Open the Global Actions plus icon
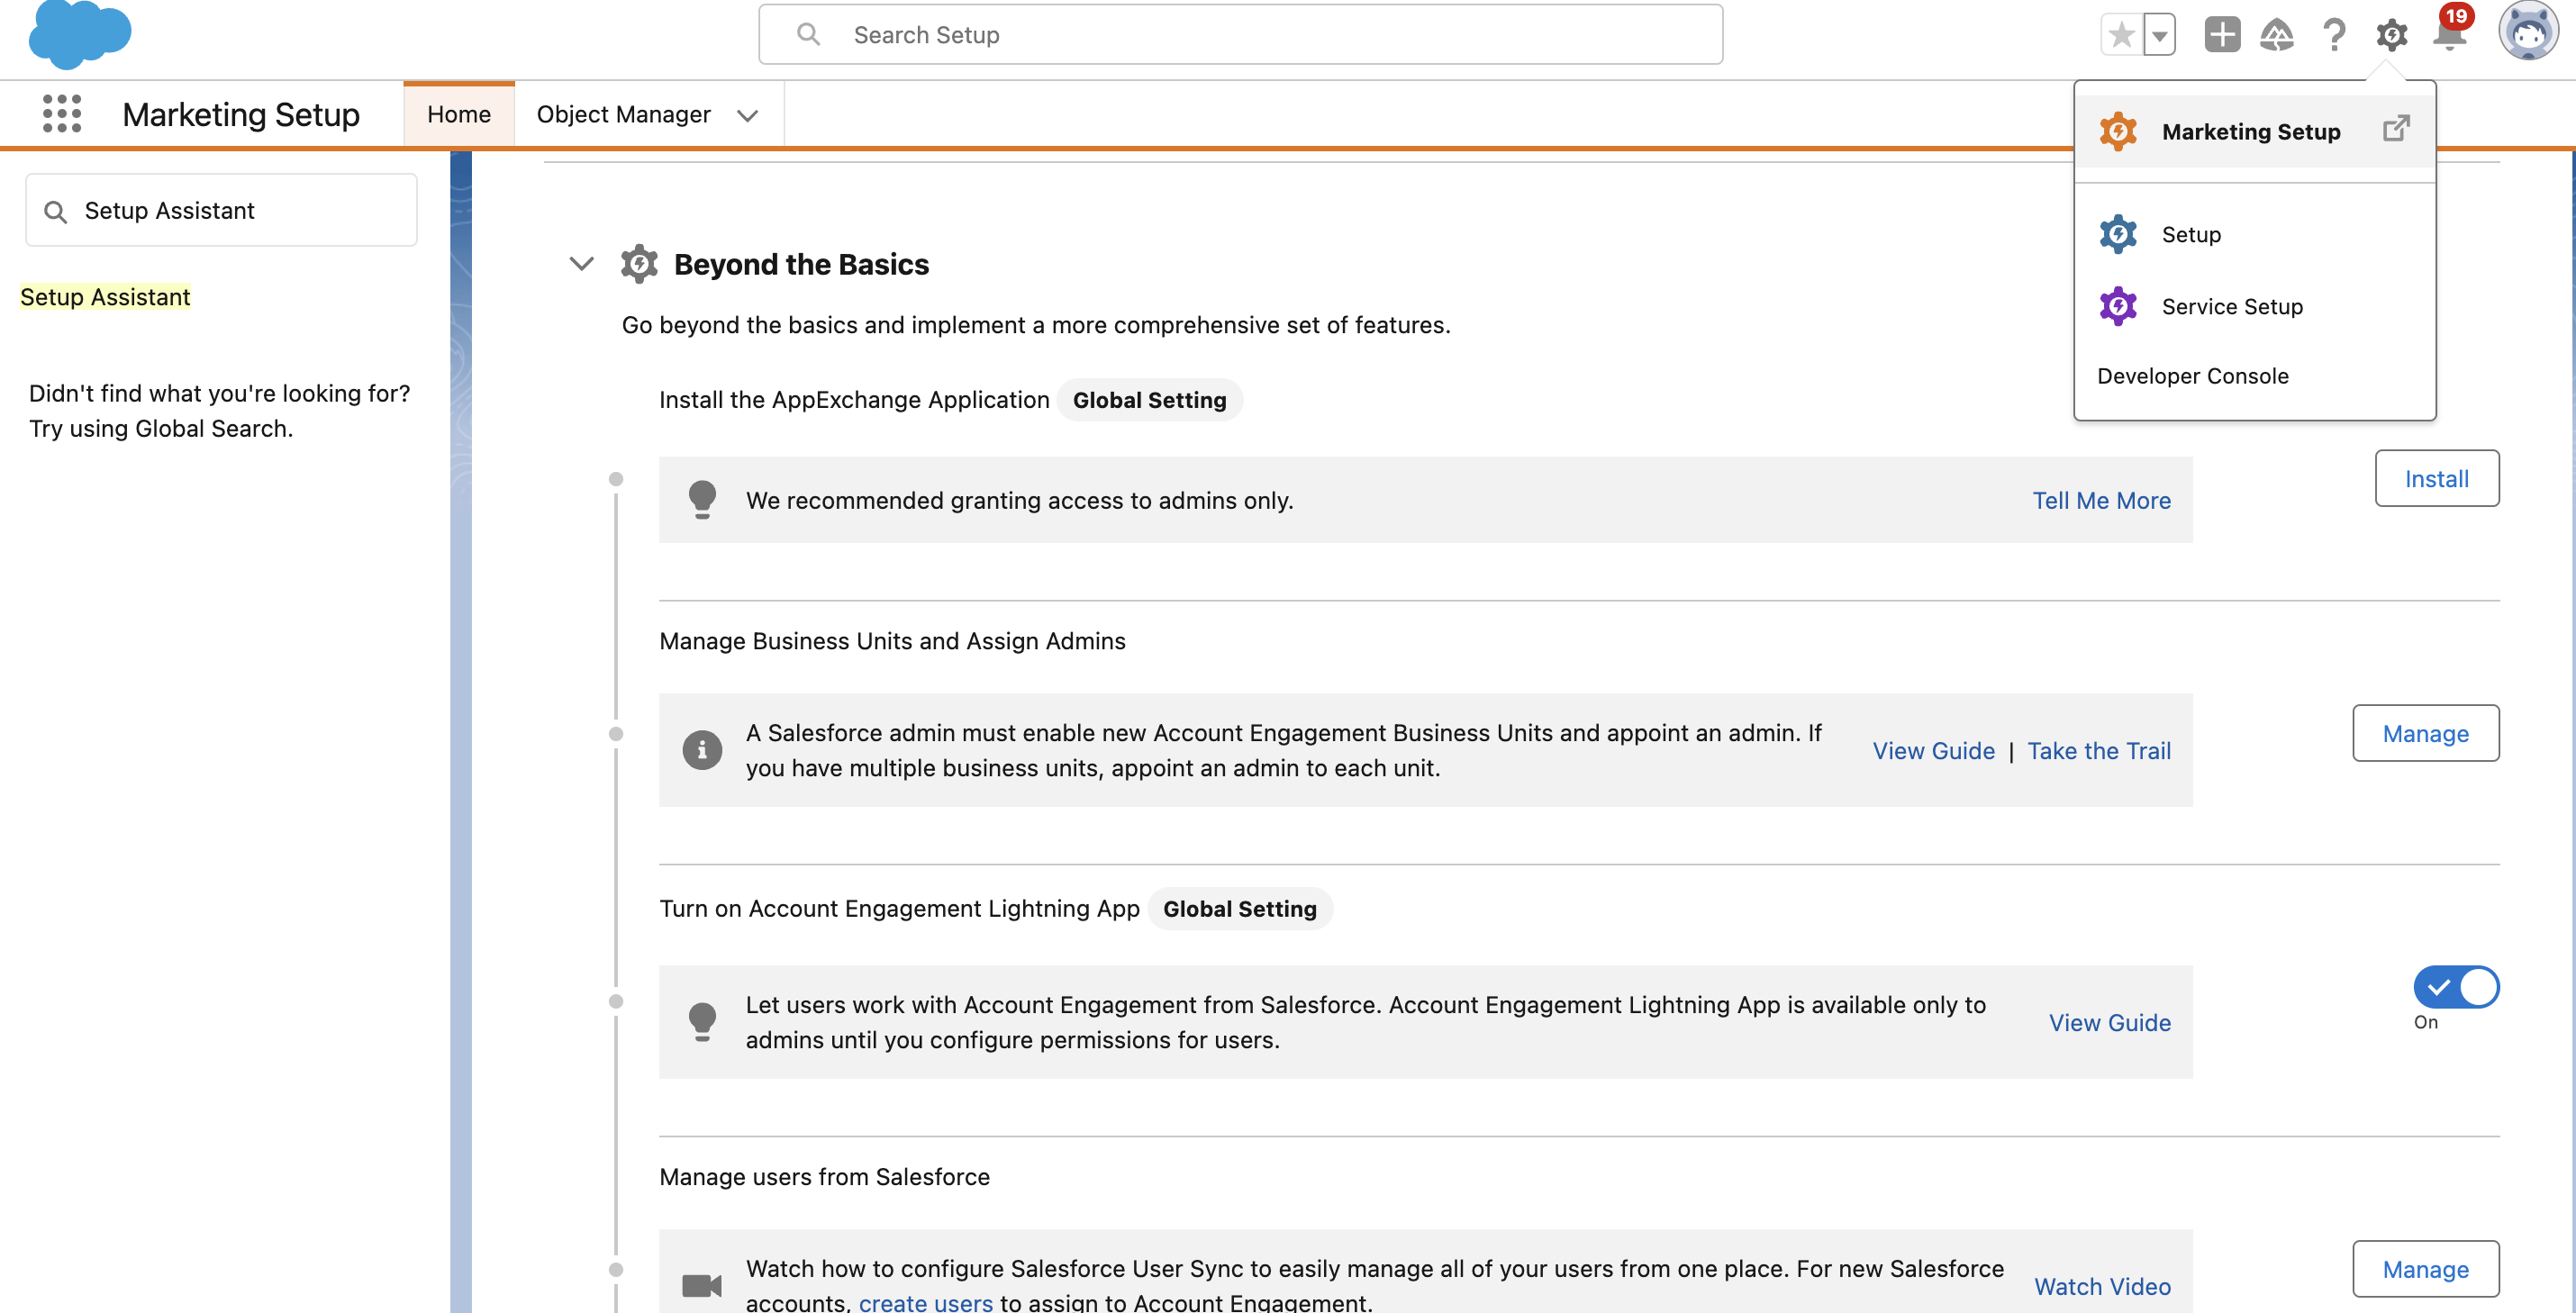The image size is (2576, 1313). [x=2221, y=35]
